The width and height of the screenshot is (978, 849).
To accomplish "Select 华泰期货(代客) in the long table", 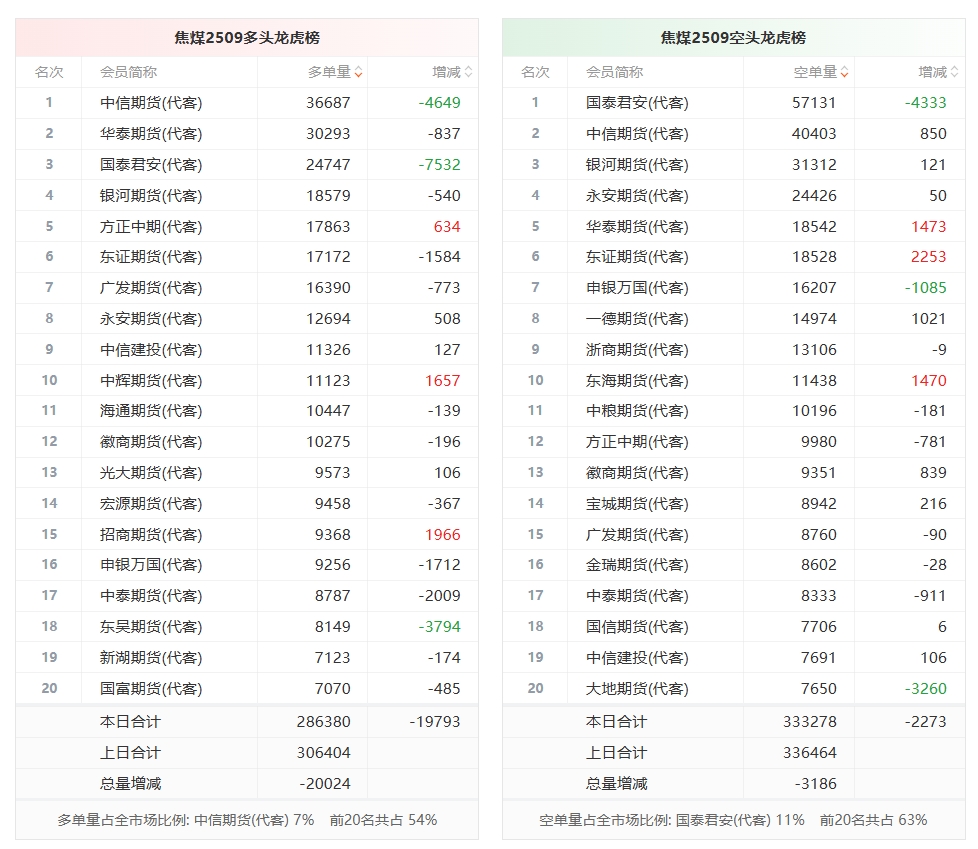I will (151, 134).
